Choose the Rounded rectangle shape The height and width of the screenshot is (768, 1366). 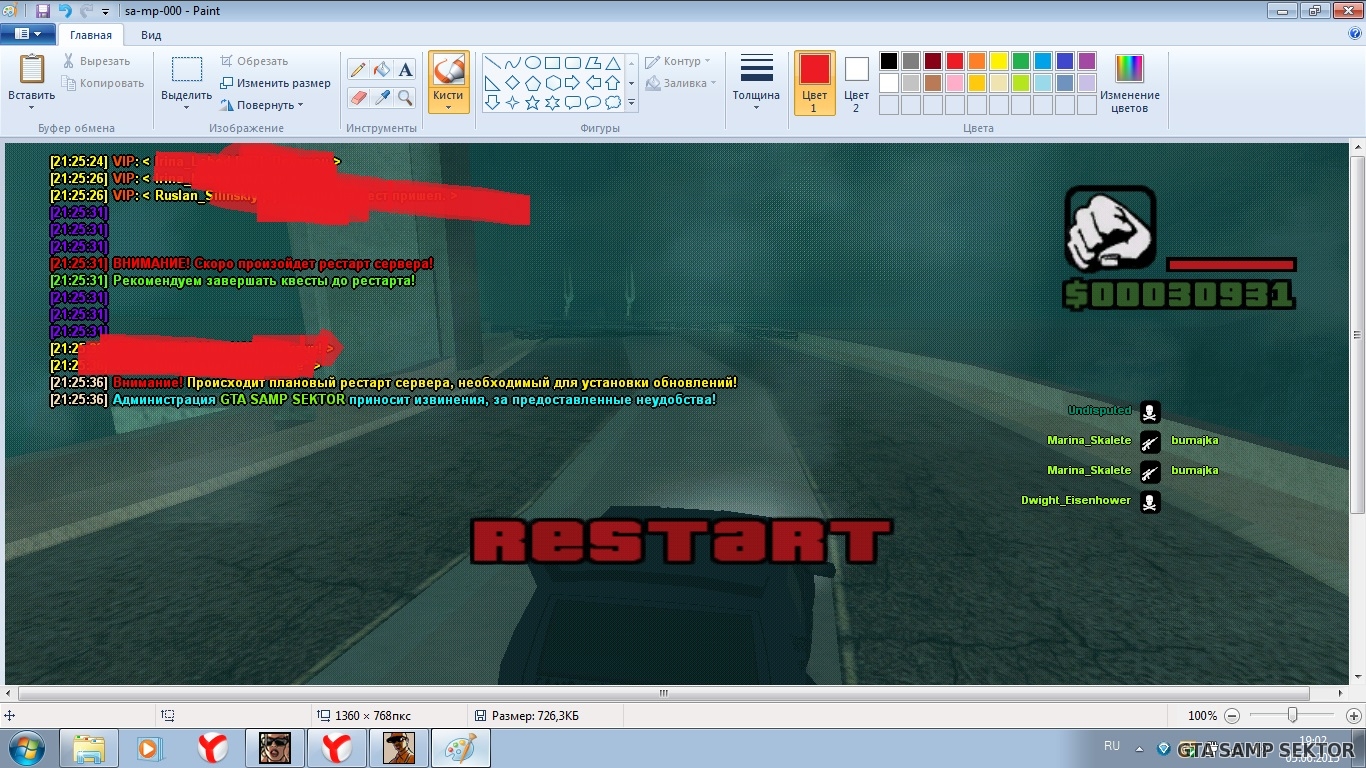coord(573,62)
